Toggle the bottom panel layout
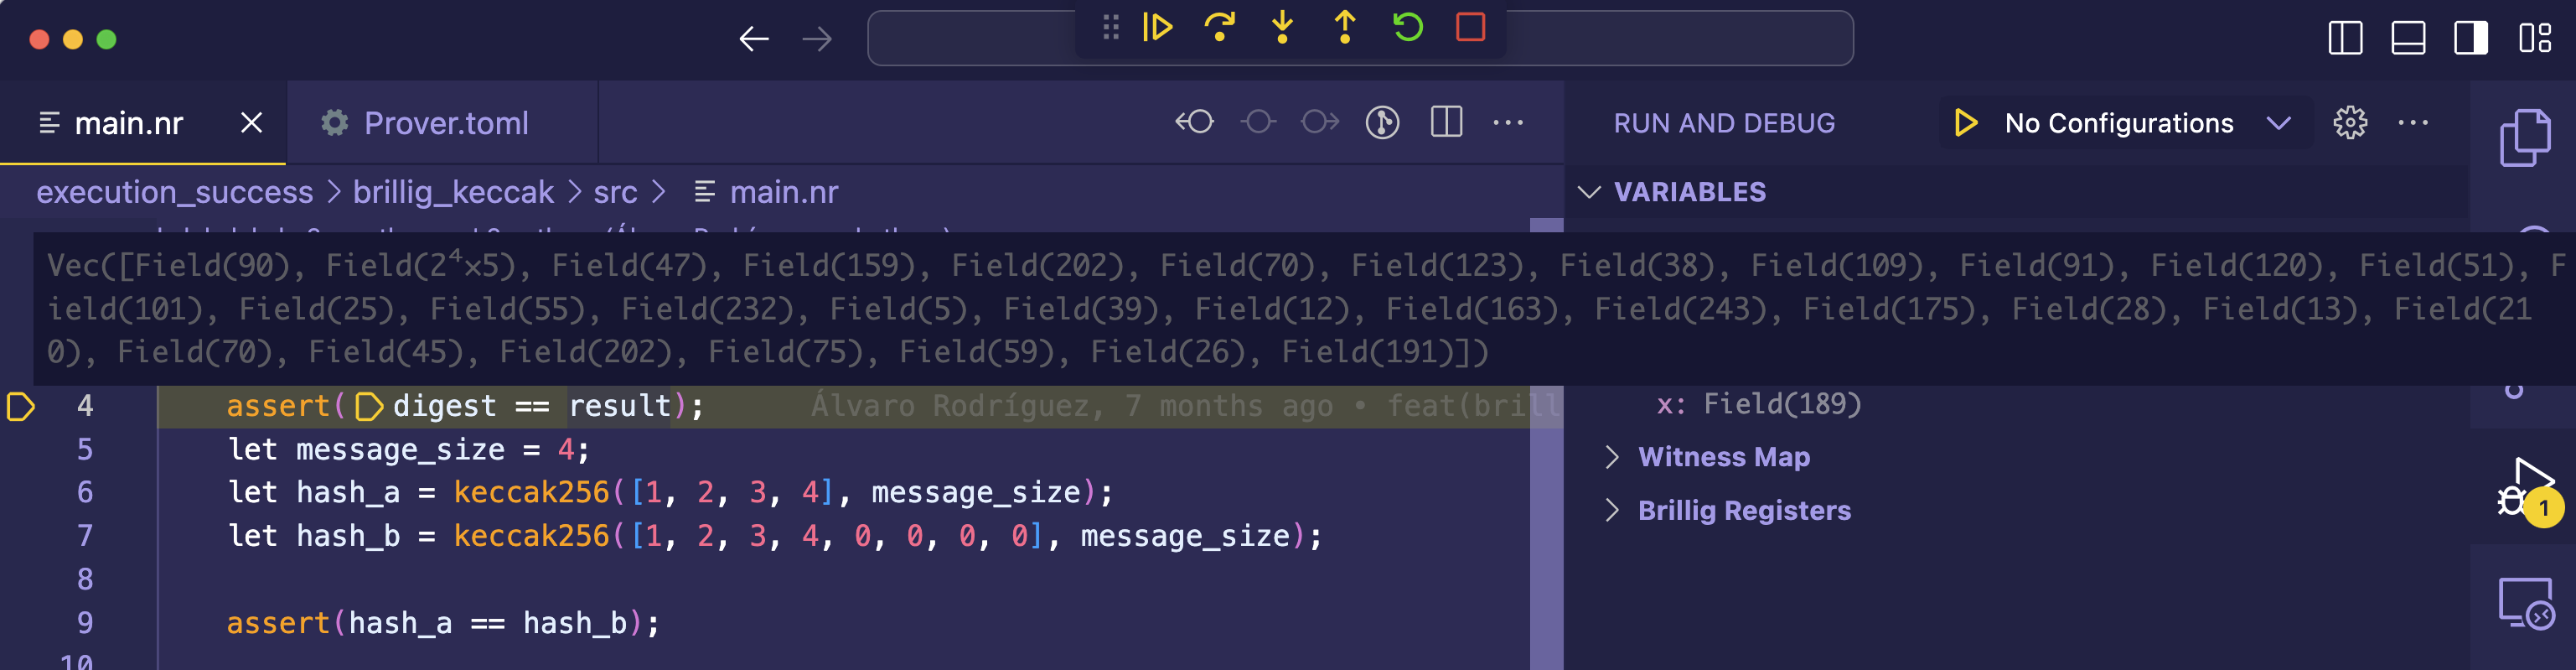The width and height of the screenshot is (2576, 670). point(2407,39)
